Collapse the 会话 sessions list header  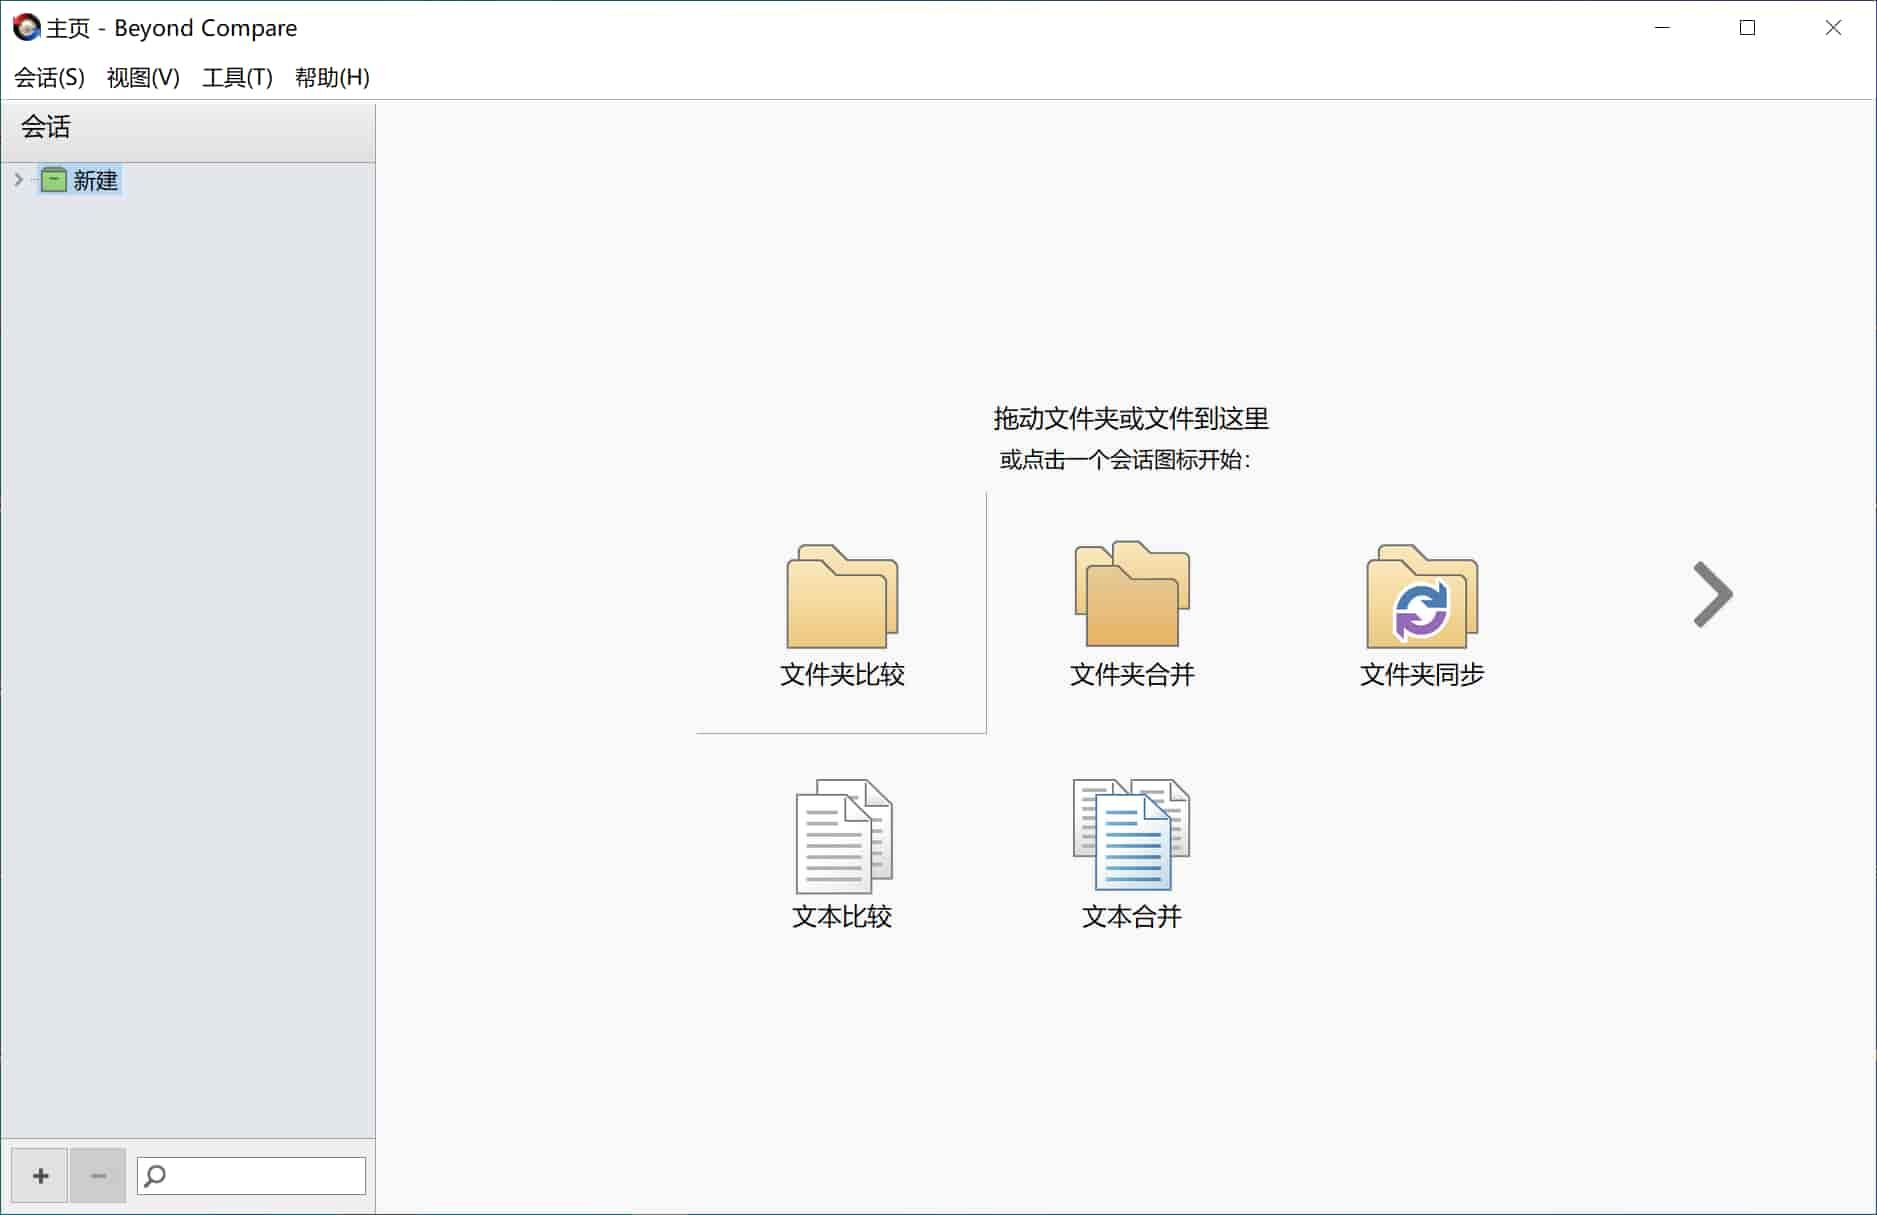[x=45, y=127]
